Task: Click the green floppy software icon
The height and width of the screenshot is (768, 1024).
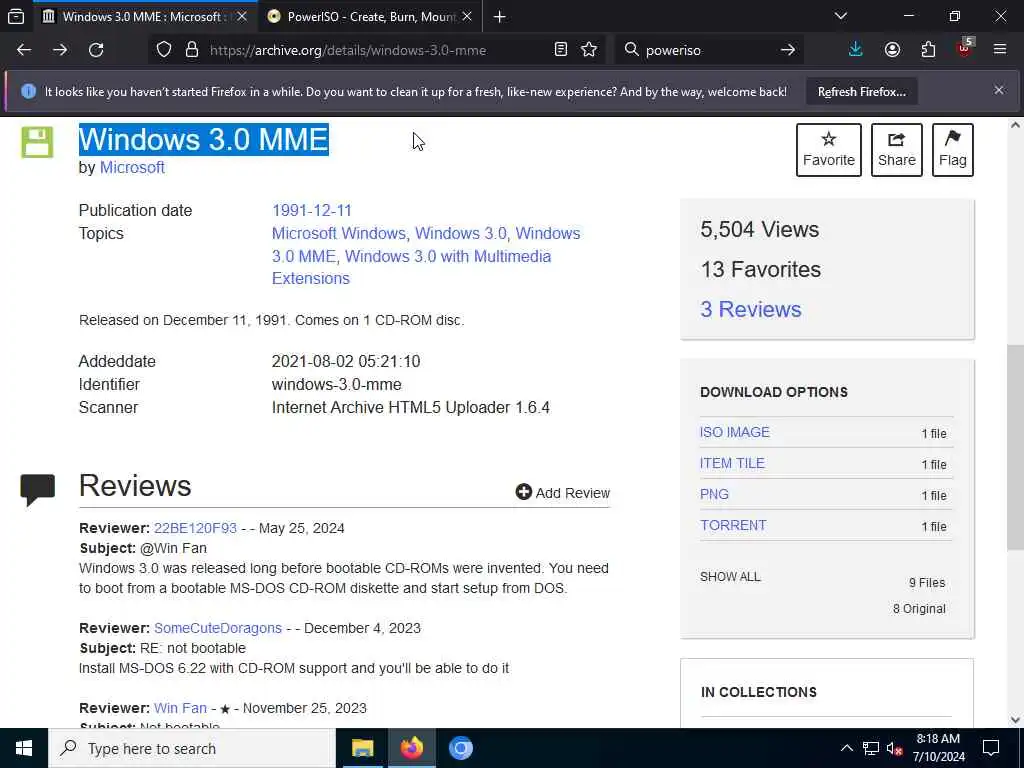Action: point(37,142)
